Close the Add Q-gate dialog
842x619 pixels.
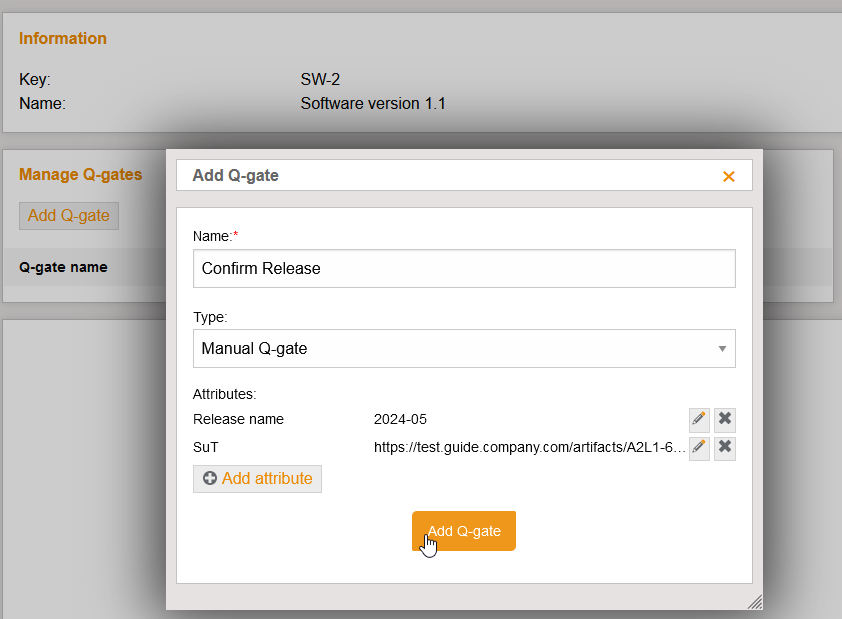pos(728,175)
